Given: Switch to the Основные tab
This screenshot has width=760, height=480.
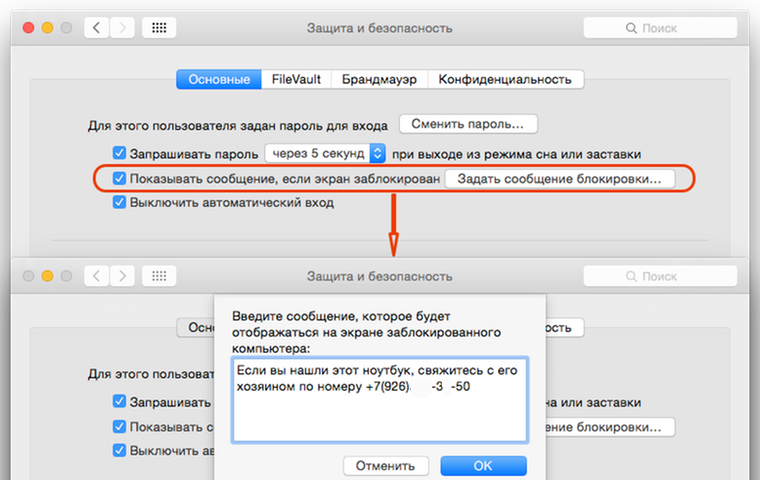Looking at the screenshot, I should [x=219, y=79].
